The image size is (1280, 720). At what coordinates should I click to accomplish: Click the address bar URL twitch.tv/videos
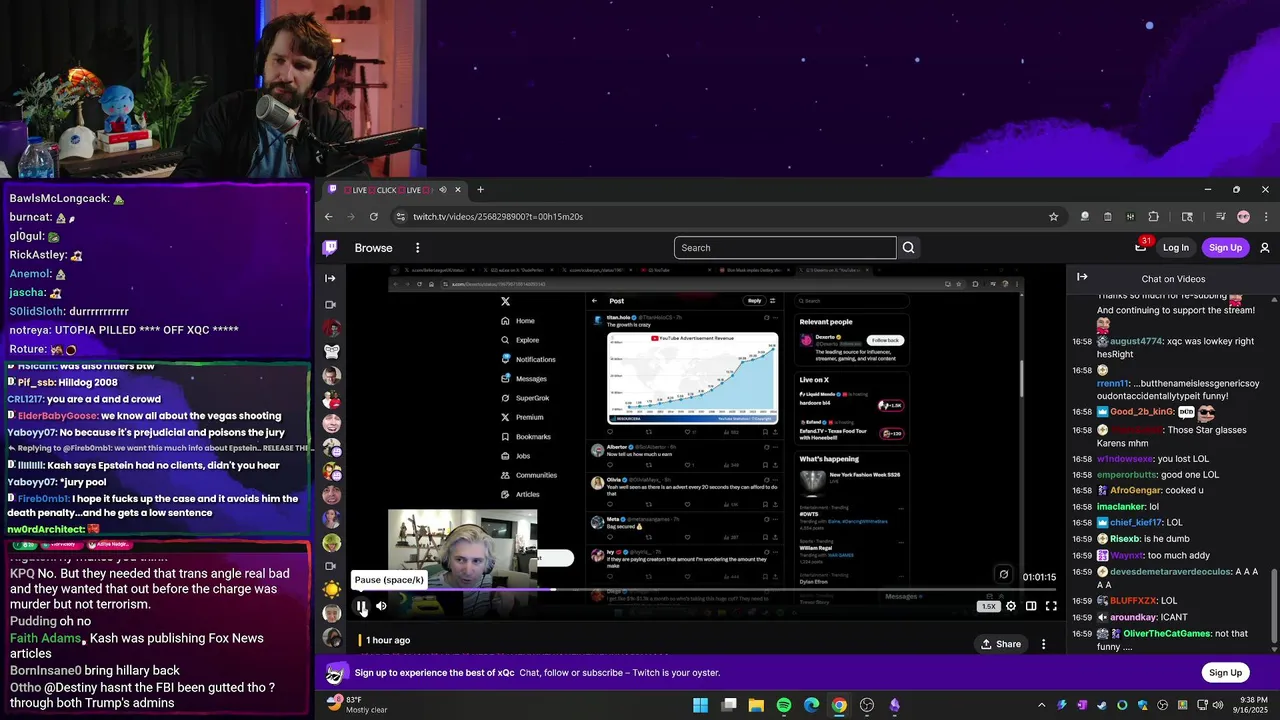498,216
